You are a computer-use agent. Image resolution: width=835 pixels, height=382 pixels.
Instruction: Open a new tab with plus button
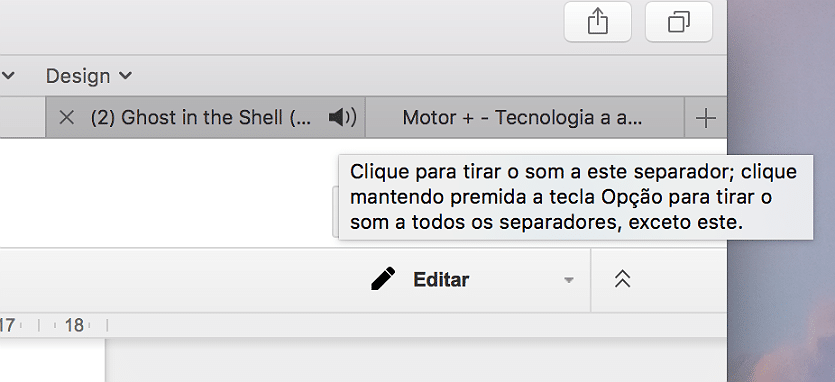pyautogui.click(x=706, y=118)
